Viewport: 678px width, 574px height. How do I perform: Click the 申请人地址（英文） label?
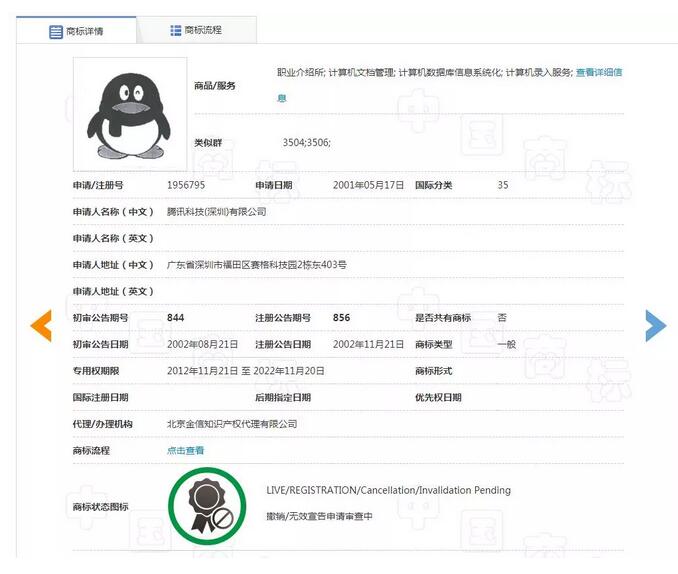tap(113, 291)
